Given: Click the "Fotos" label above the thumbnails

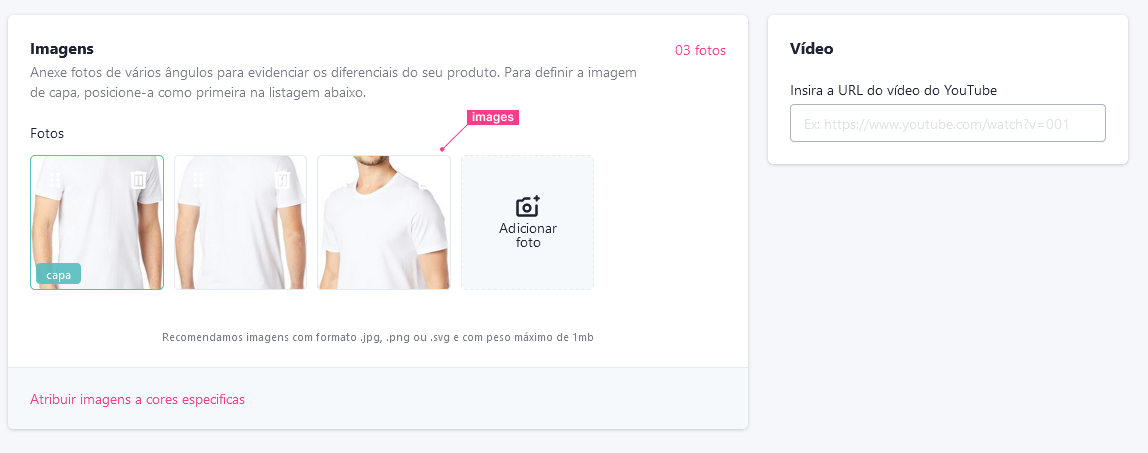Looking at the screenshot, I should point(47,134).
